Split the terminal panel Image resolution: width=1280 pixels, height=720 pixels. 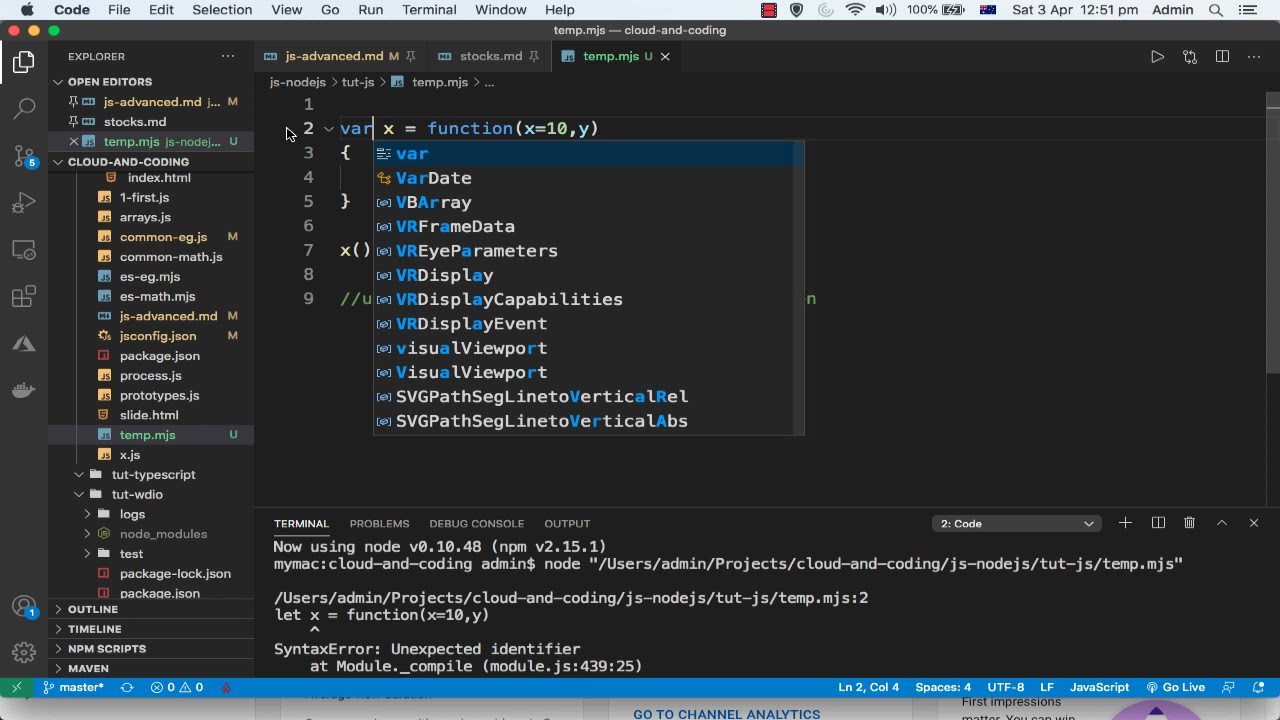1158,523
